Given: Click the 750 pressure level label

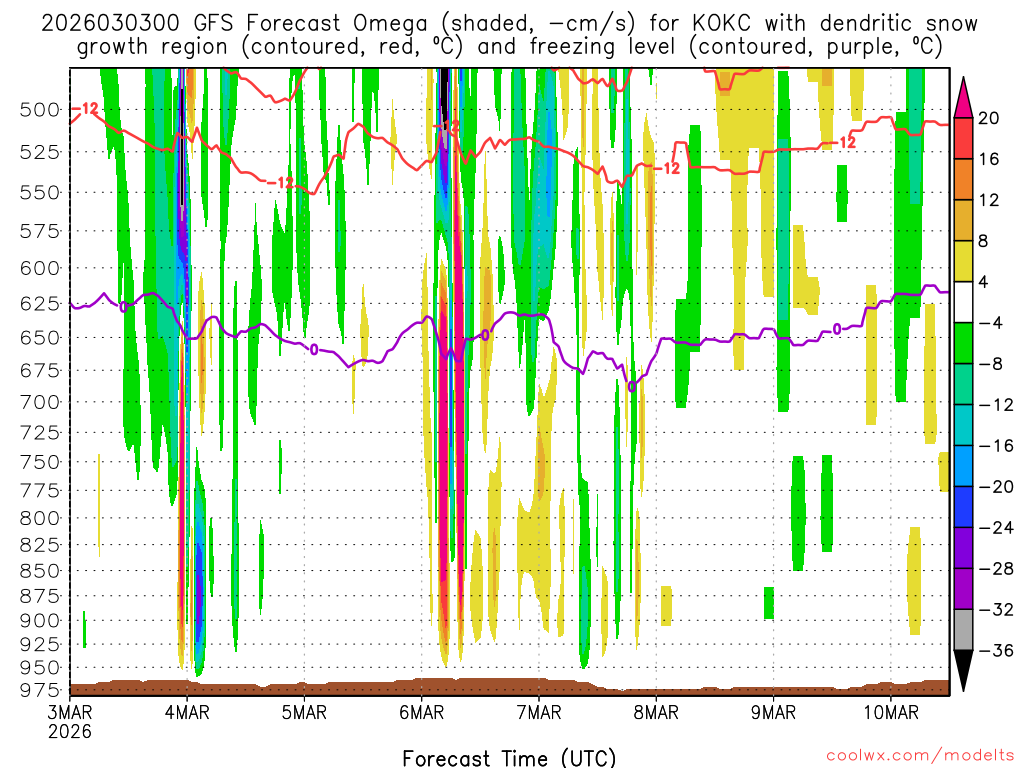Looking at the screenshot, I should click(40, 462).
